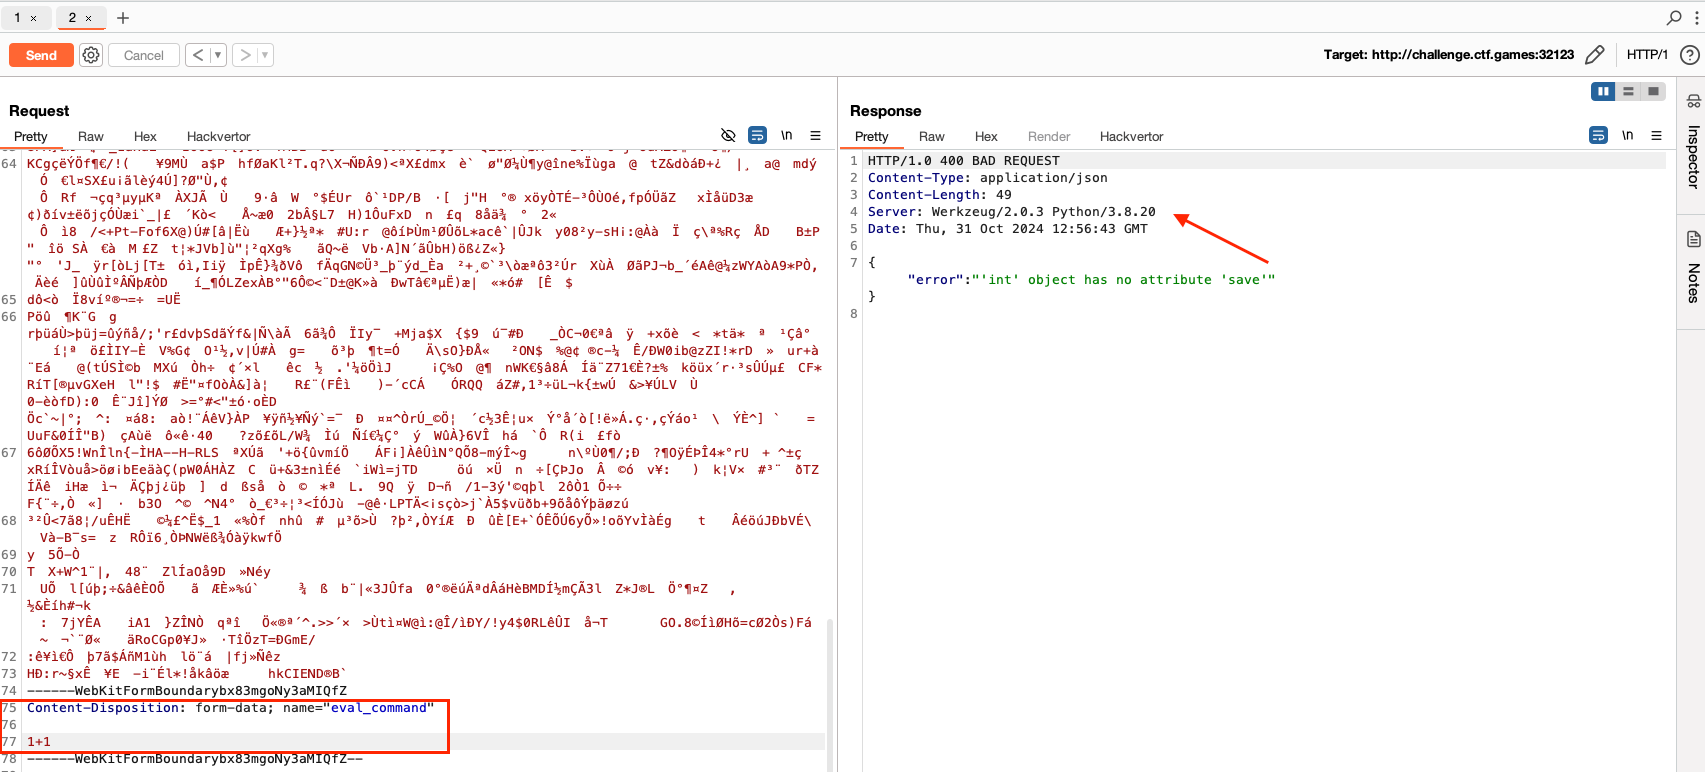Toggle hidden non-printable characters in Request
This screenshot has width=1705, height=772.
tap(728, 135)
